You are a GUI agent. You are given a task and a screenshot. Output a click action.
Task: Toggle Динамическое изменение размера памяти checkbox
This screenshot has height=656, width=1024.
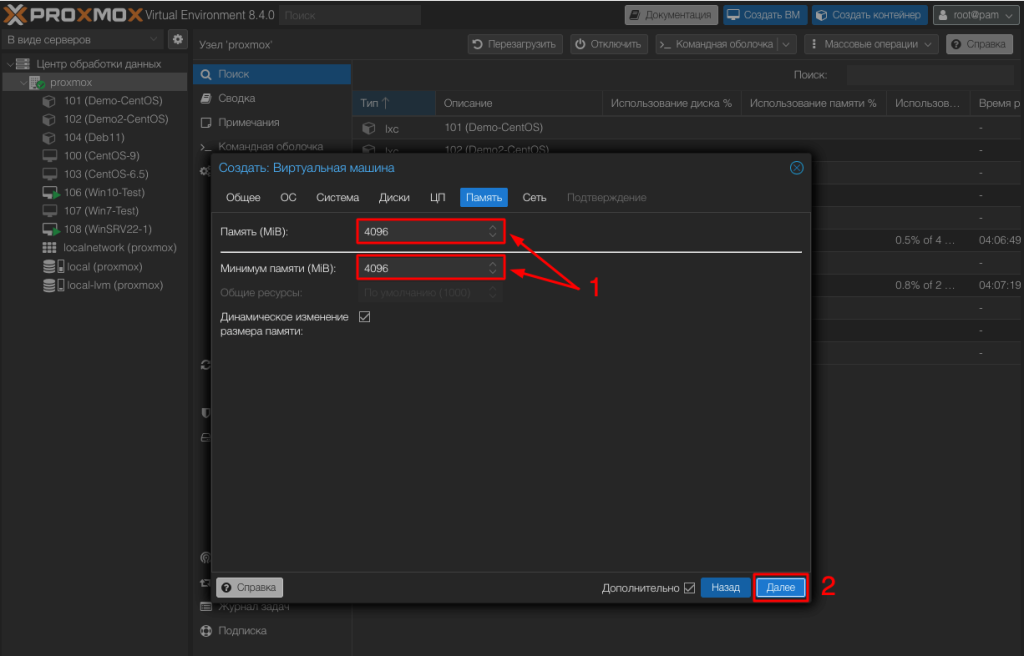click(364, 316)
